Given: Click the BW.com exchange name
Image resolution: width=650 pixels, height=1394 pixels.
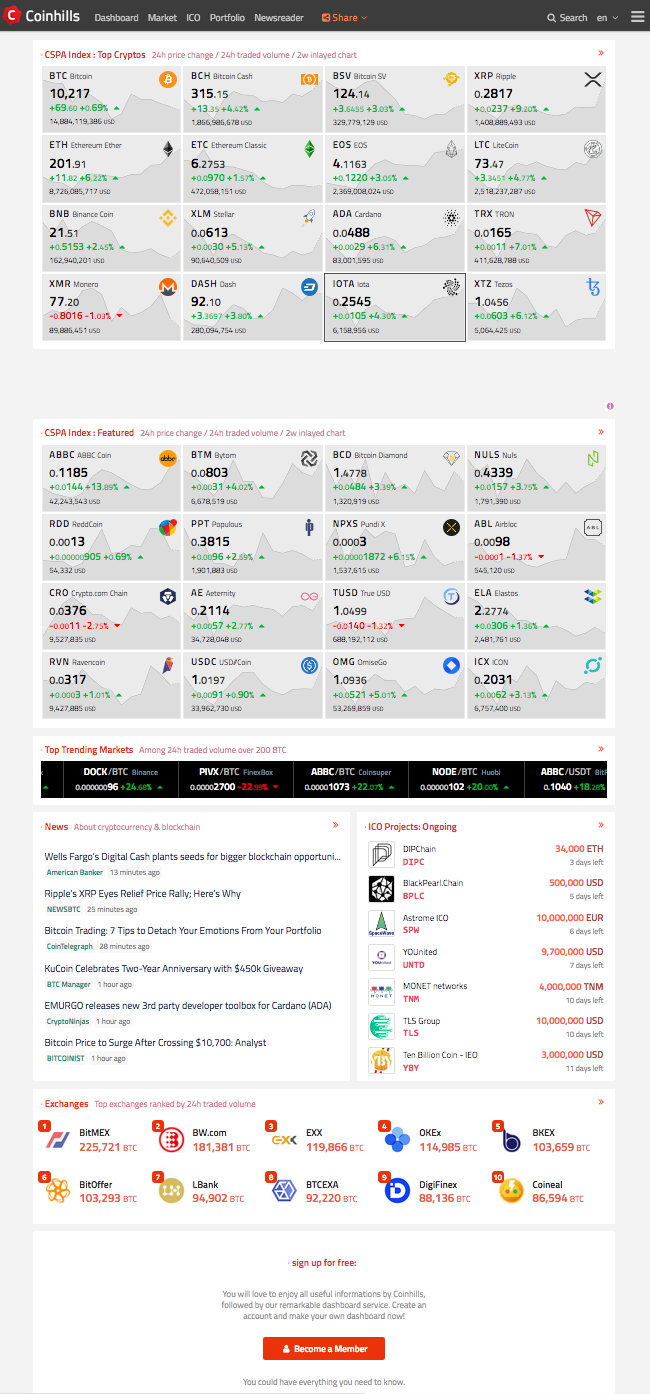Looking at the screenshot, I should coord(210,1133).
